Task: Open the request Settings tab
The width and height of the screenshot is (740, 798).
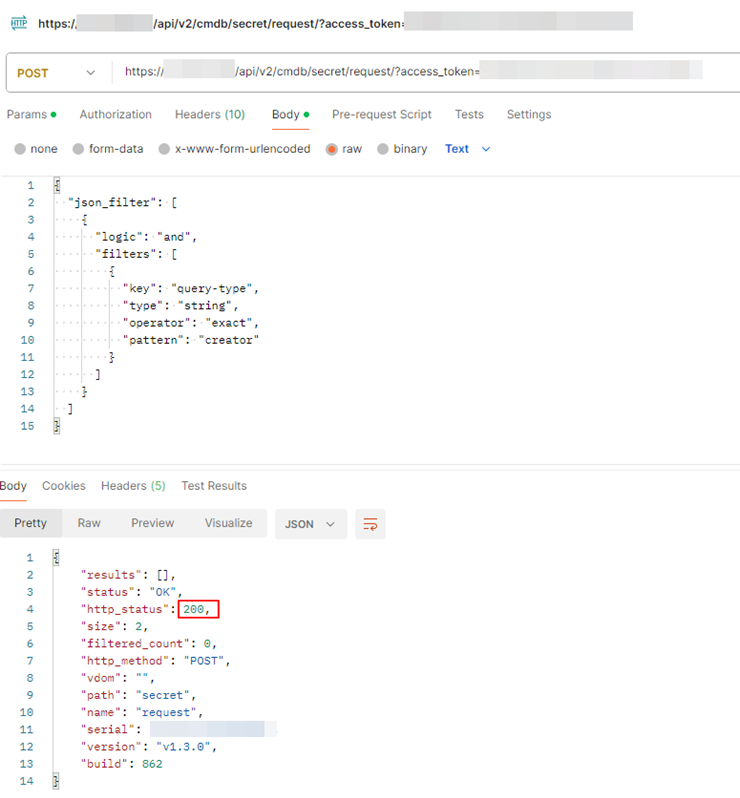Action: (529, 115)
